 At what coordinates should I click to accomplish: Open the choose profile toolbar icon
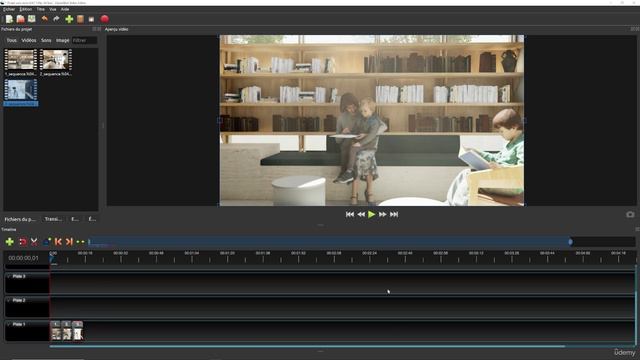coord(80,19)
